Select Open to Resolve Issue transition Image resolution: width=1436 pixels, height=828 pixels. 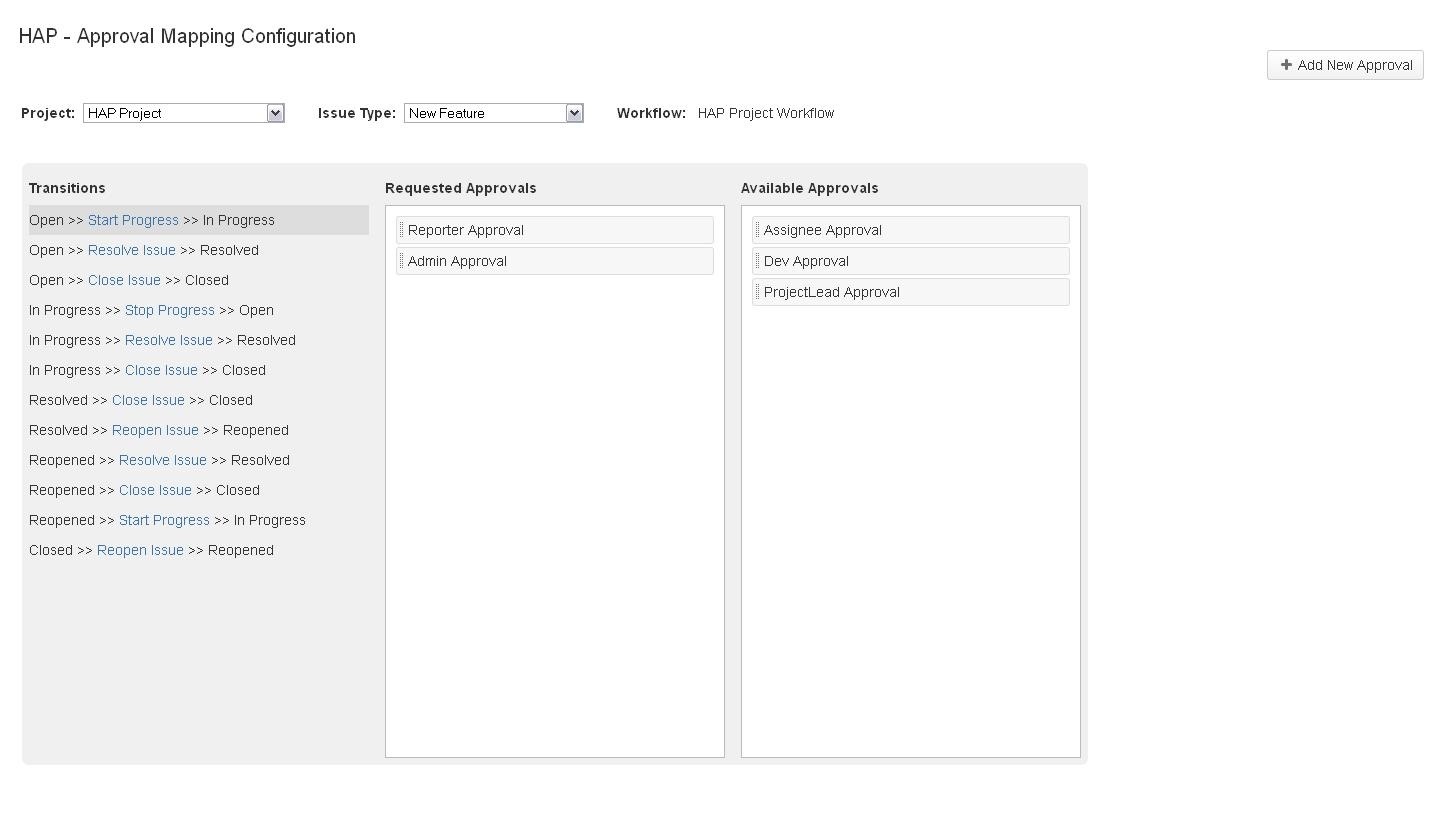(x=131, y=250)
